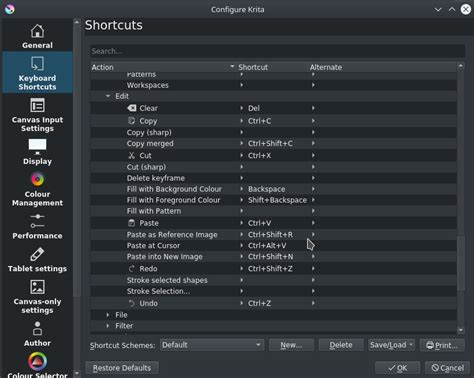Select the Copy merged row
Viewport: 474px width, 378px height.
coord(274,143)
